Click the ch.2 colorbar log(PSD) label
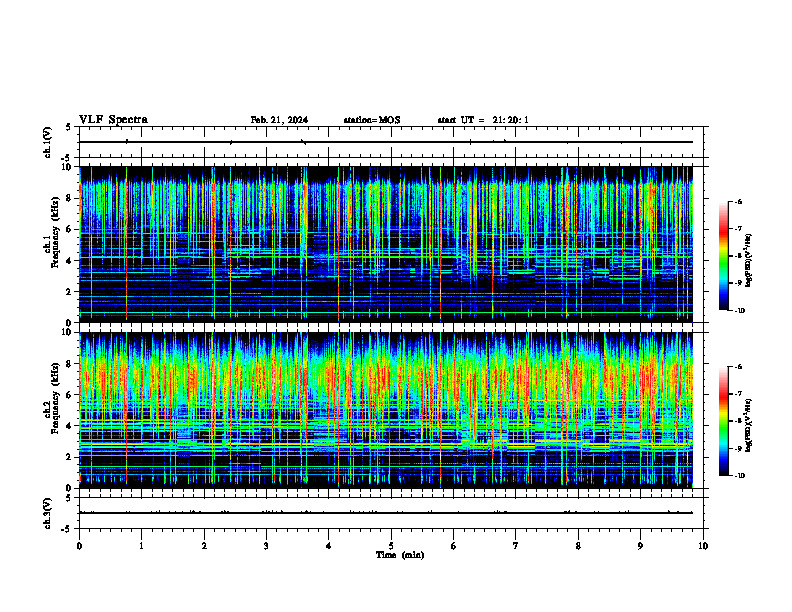 tap(749, 425)
